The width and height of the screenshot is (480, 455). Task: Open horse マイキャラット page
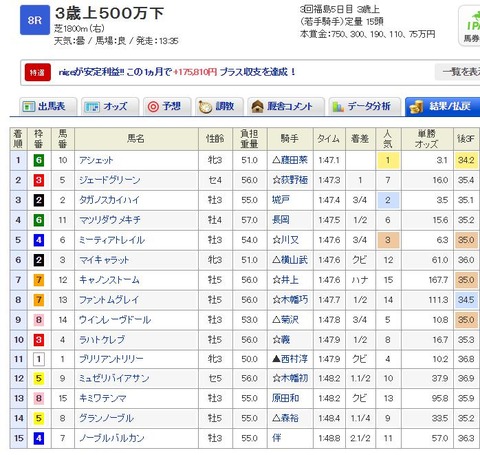coord(104,260)
